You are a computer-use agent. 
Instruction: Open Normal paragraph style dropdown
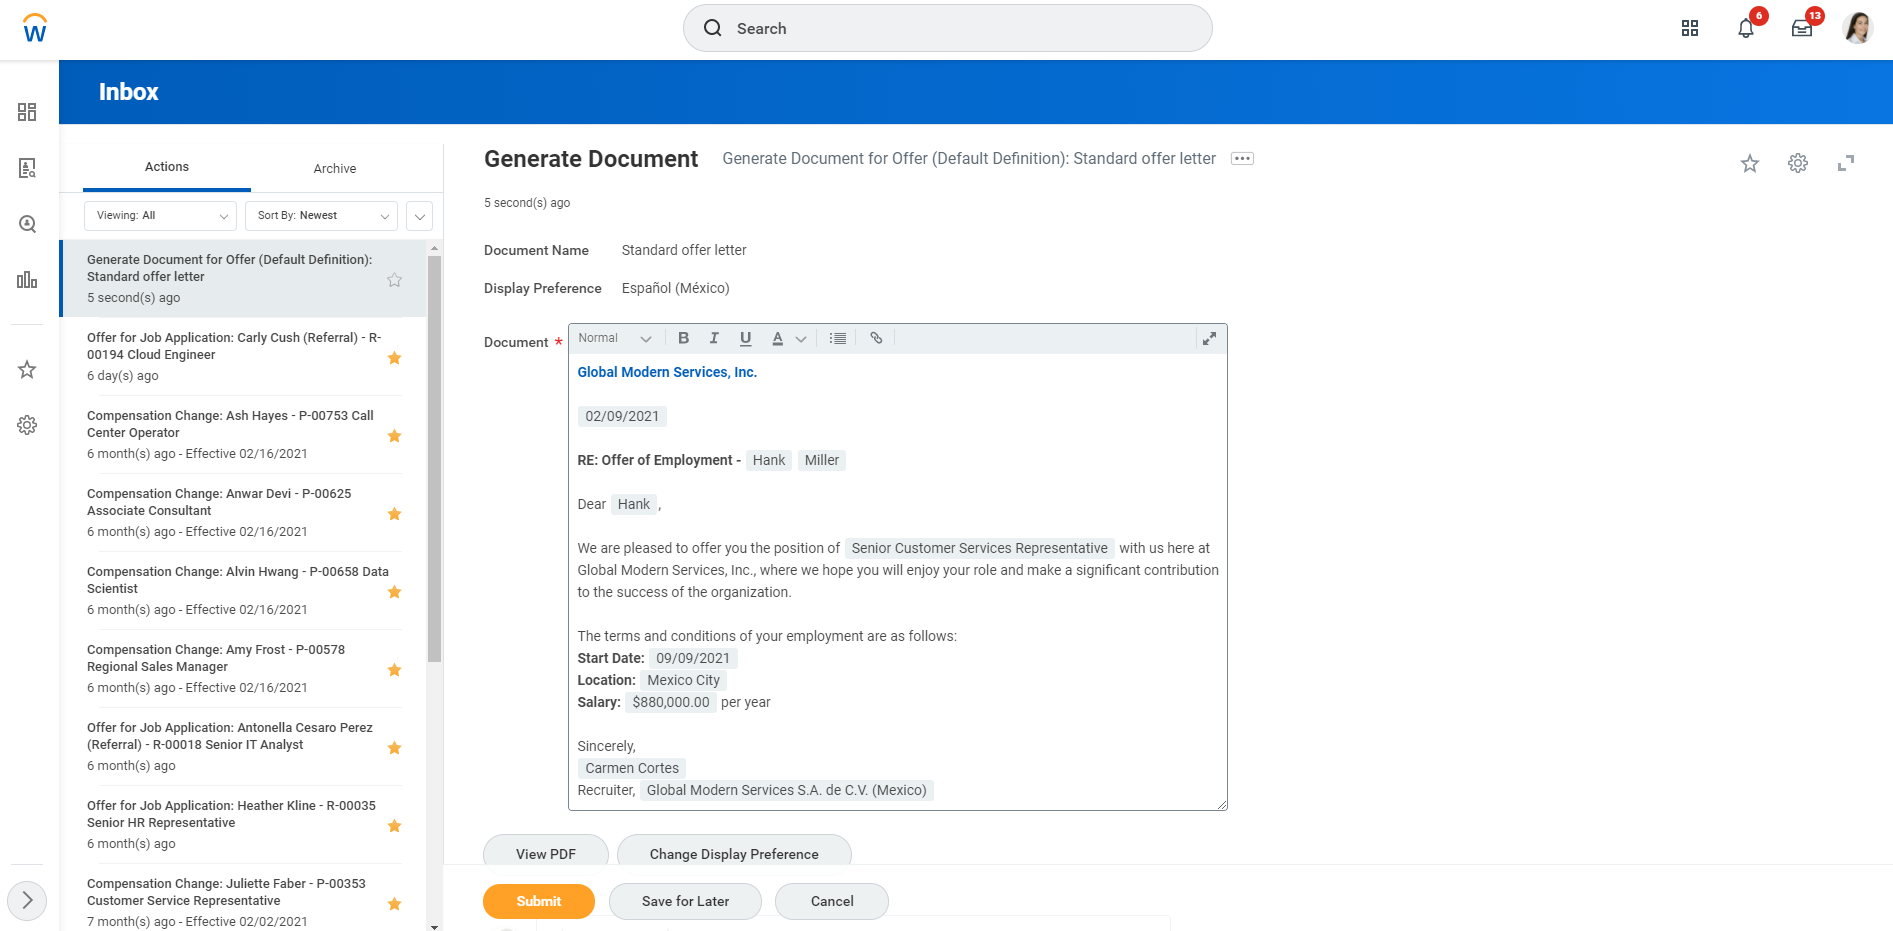point(615,338)
